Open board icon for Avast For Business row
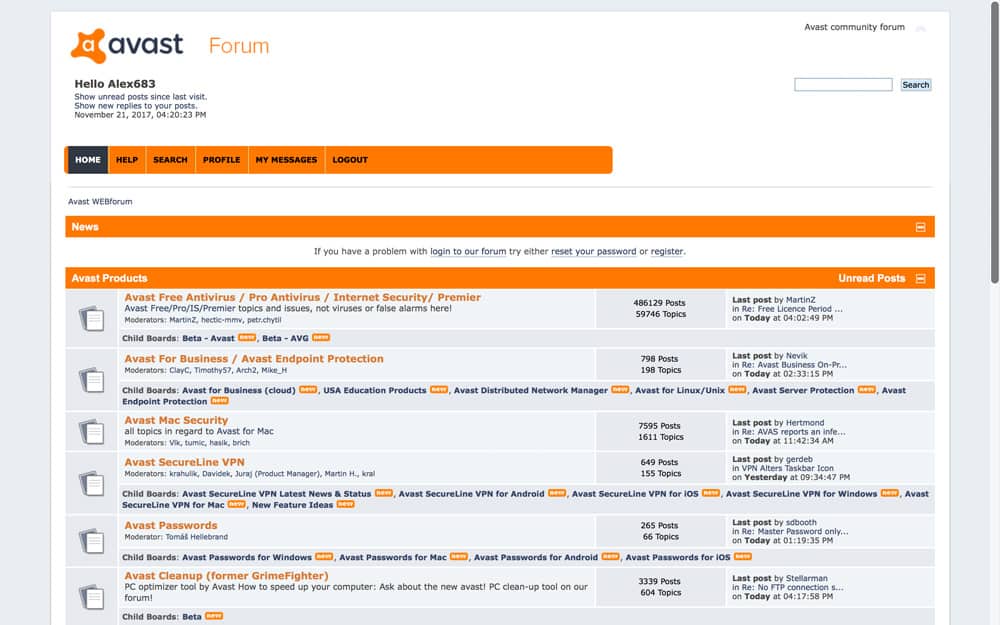Screen dimensions: 1000x625 tap(92, 380)
